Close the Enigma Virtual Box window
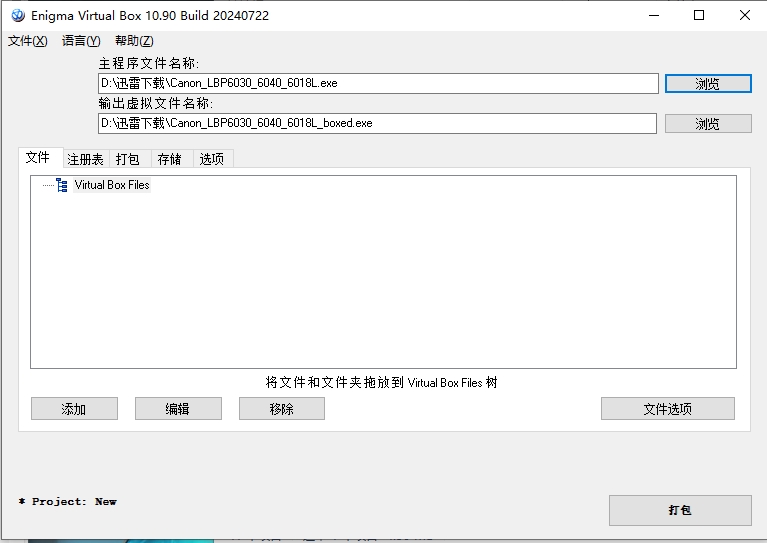This screenshot has width=767, height=543. 744,16
